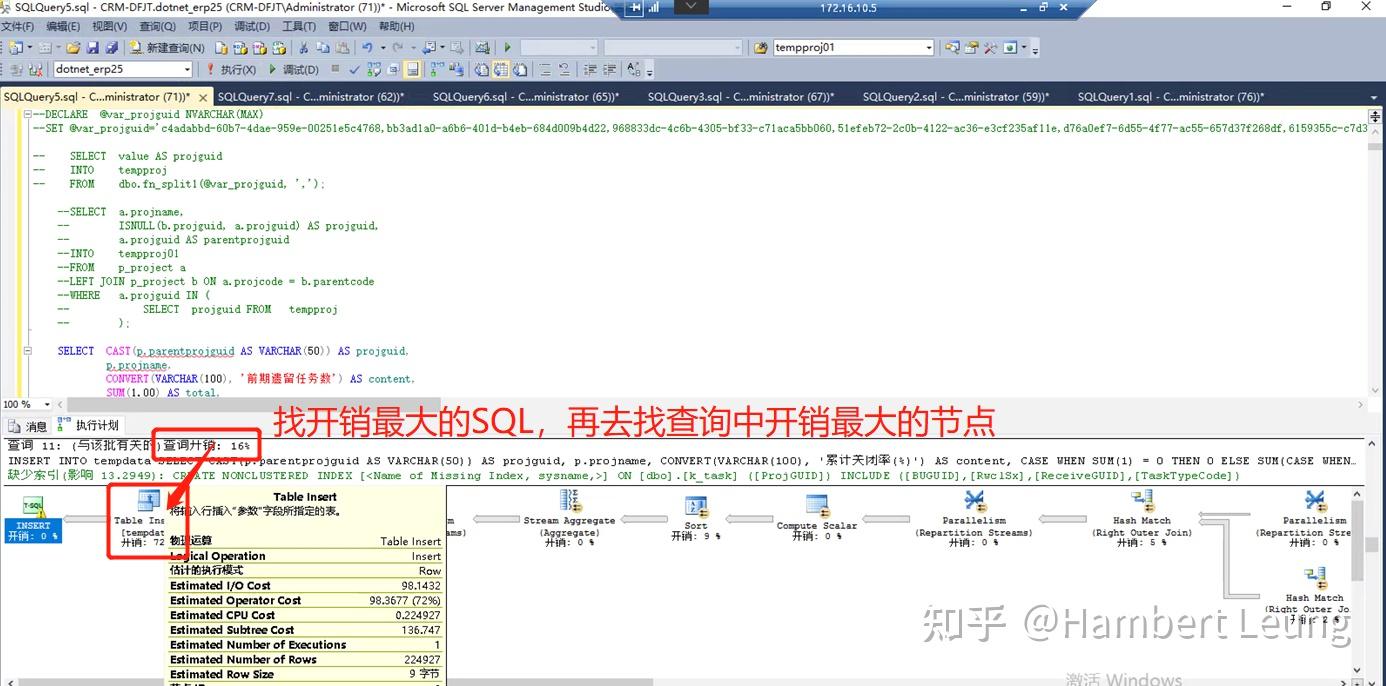Open the tempproj01 find combo box
This screenshot has width=1386, height=686.
tap(853, 47)
